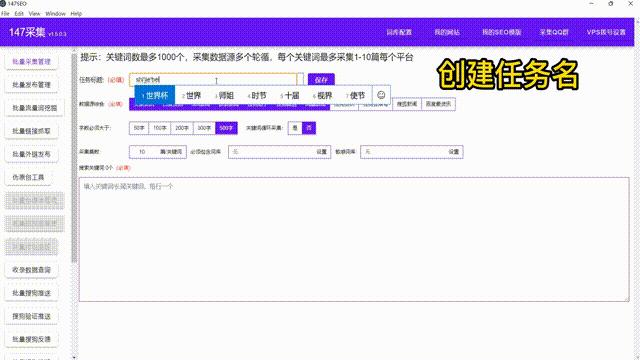Choose the 200字 minimum word count option
The image size is (640, 360).
[x=182, y=128]
